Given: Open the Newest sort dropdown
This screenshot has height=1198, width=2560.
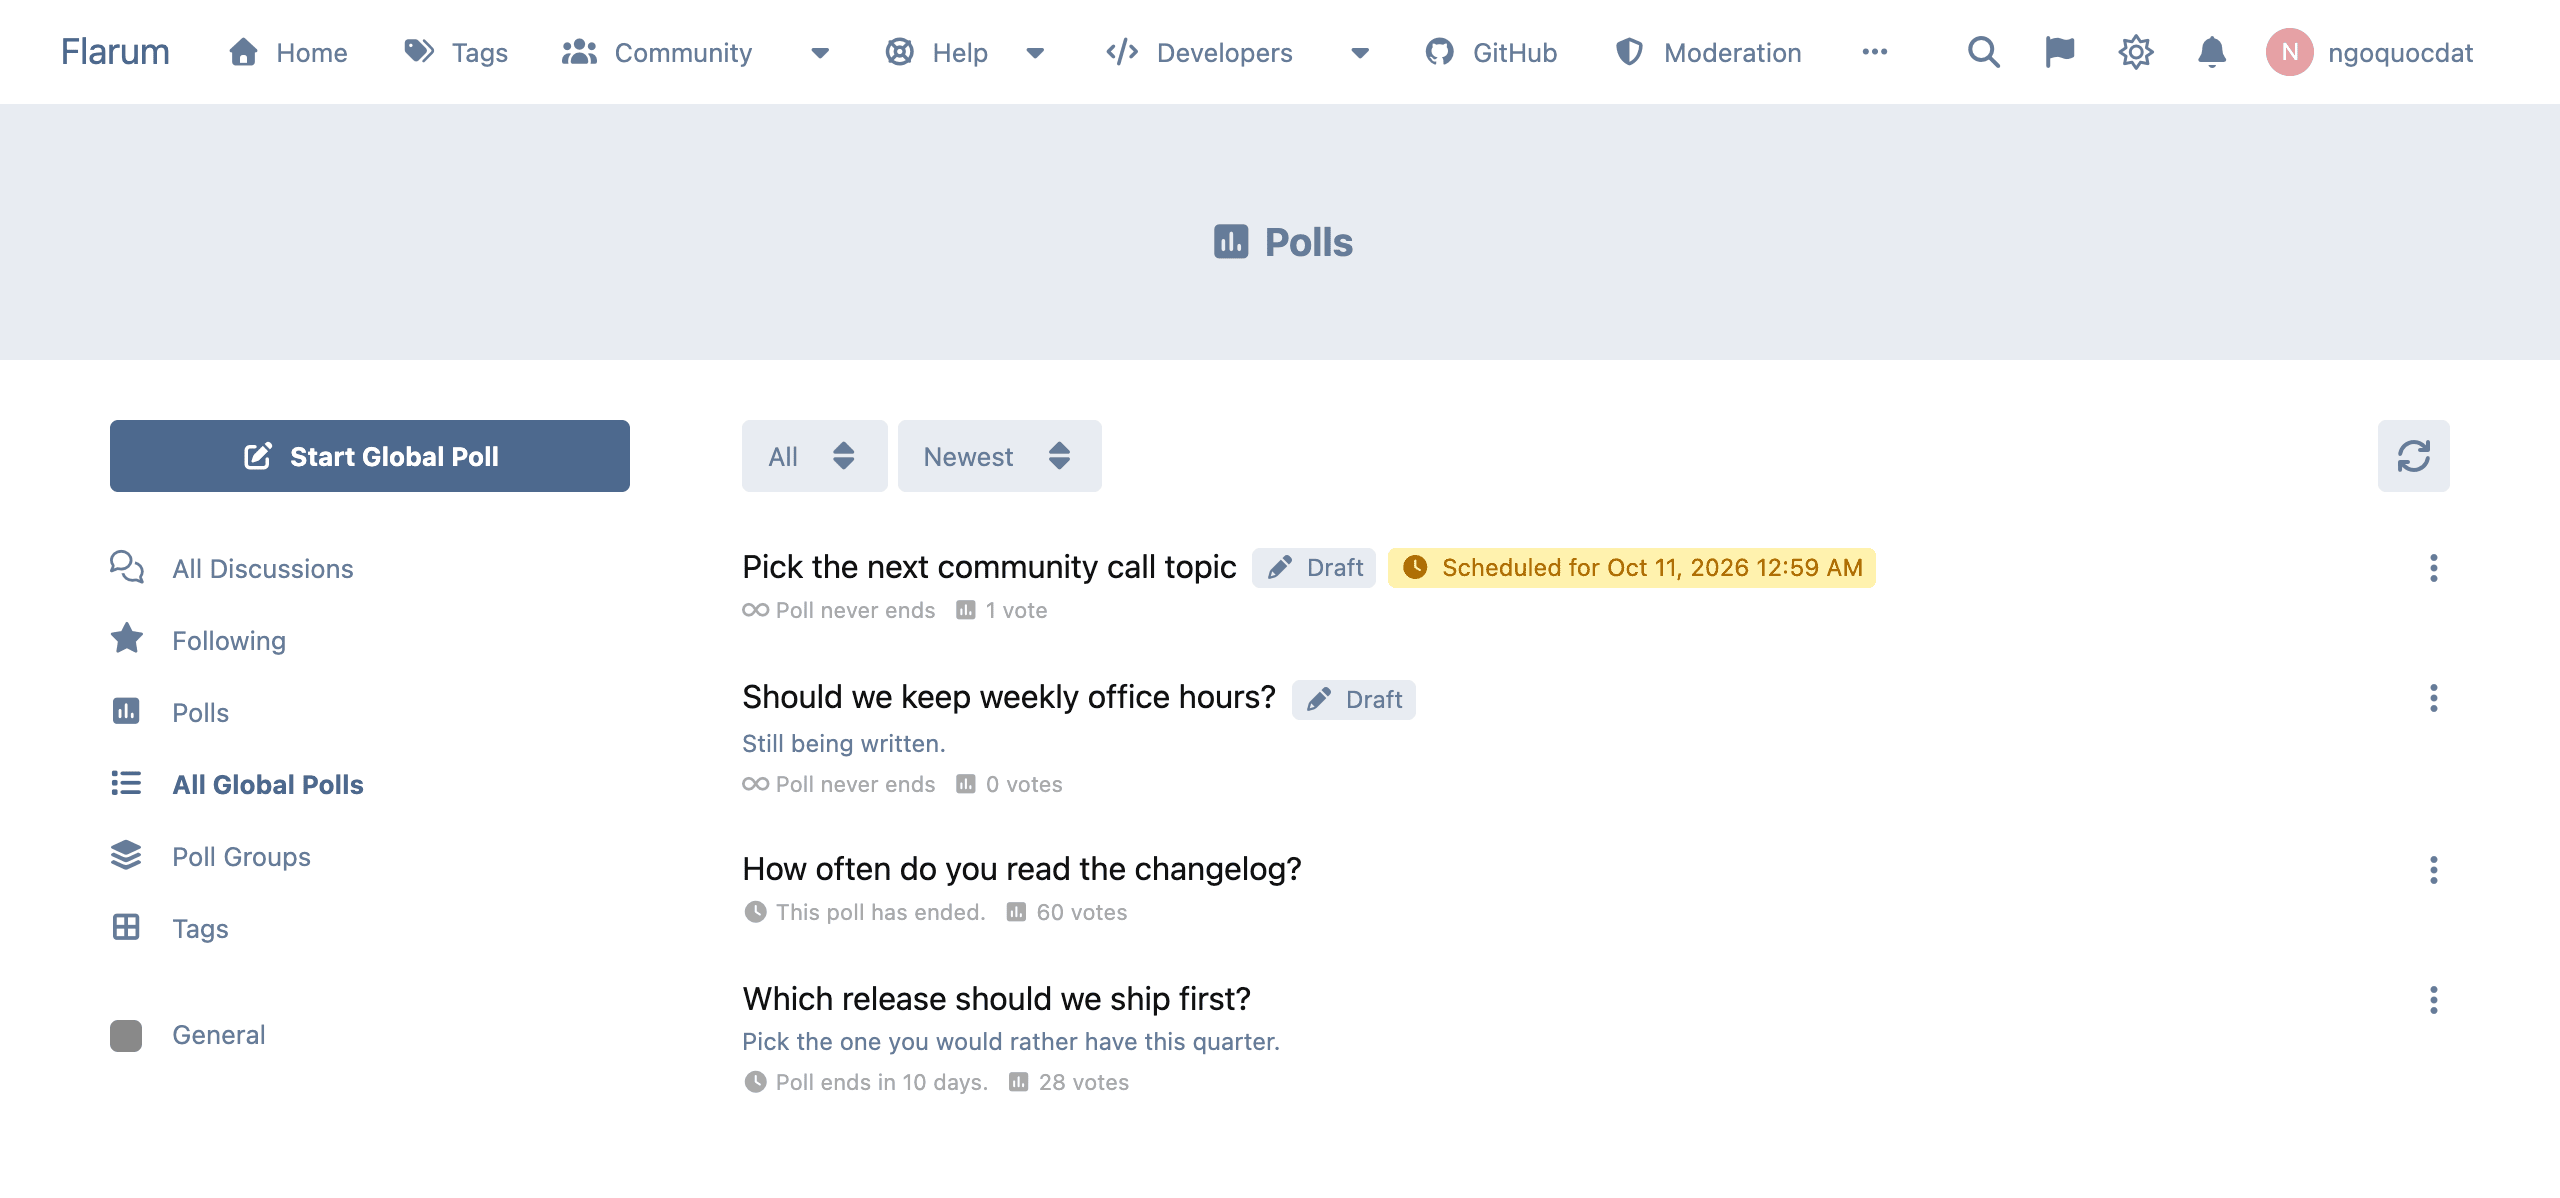Looking at the screenshot, I should pyautogui.click(x=999, y=456).
